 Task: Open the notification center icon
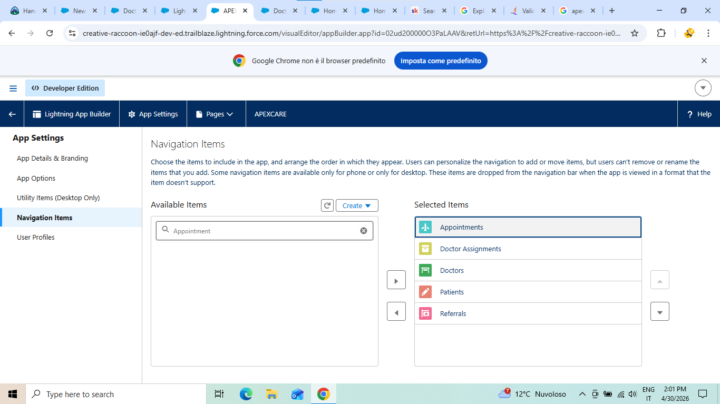click(x=703, y=394)
